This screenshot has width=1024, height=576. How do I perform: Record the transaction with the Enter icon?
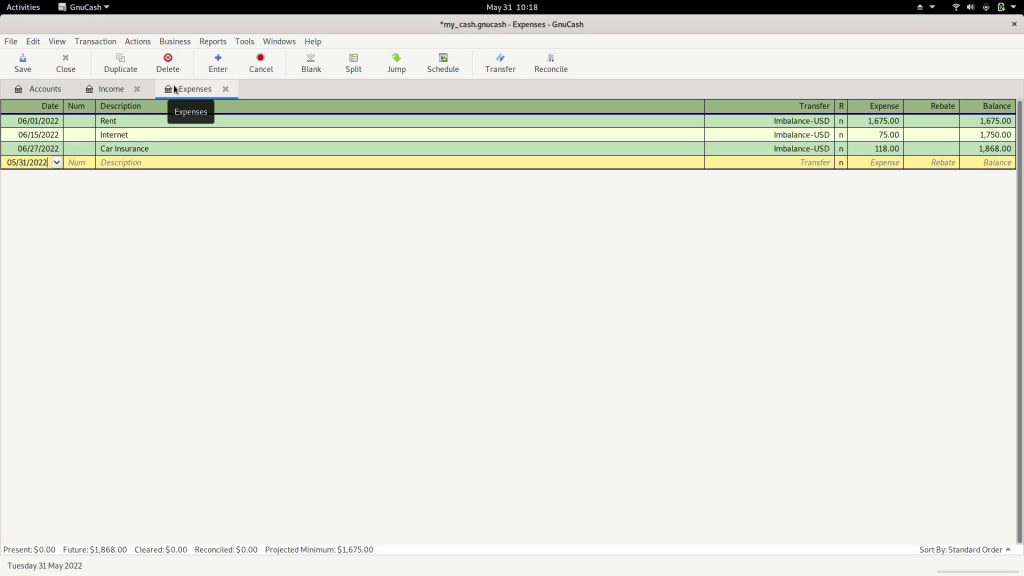point(217,63)
